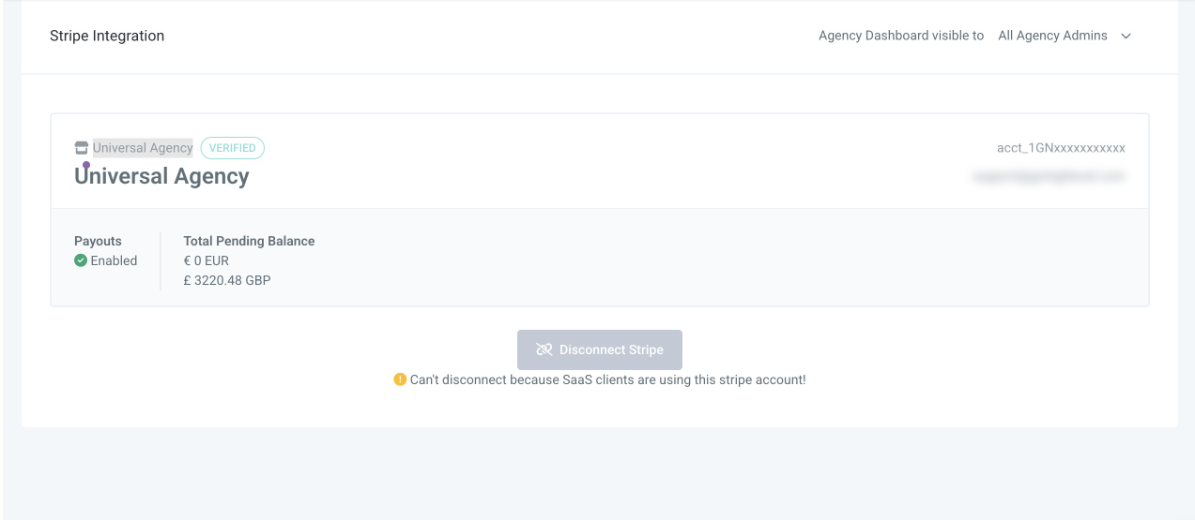Click the large Universal Agency heading
This screenshot has height=520, width=1195.
coord(162,176)
